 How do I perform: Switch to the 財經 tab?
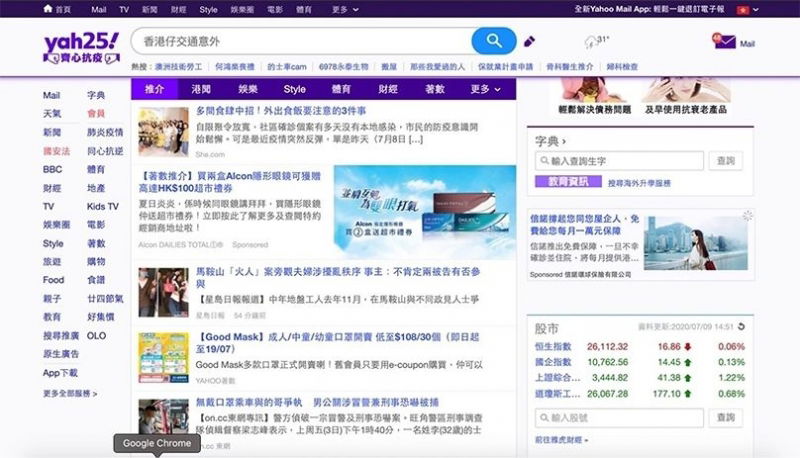click(x=388, y=89)
